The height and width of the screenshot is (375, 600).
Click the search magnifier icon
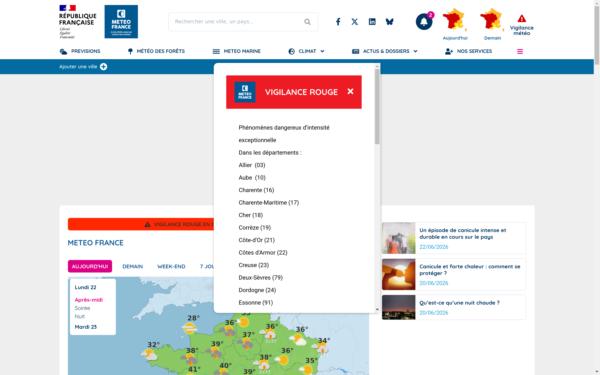coord(307,22)
